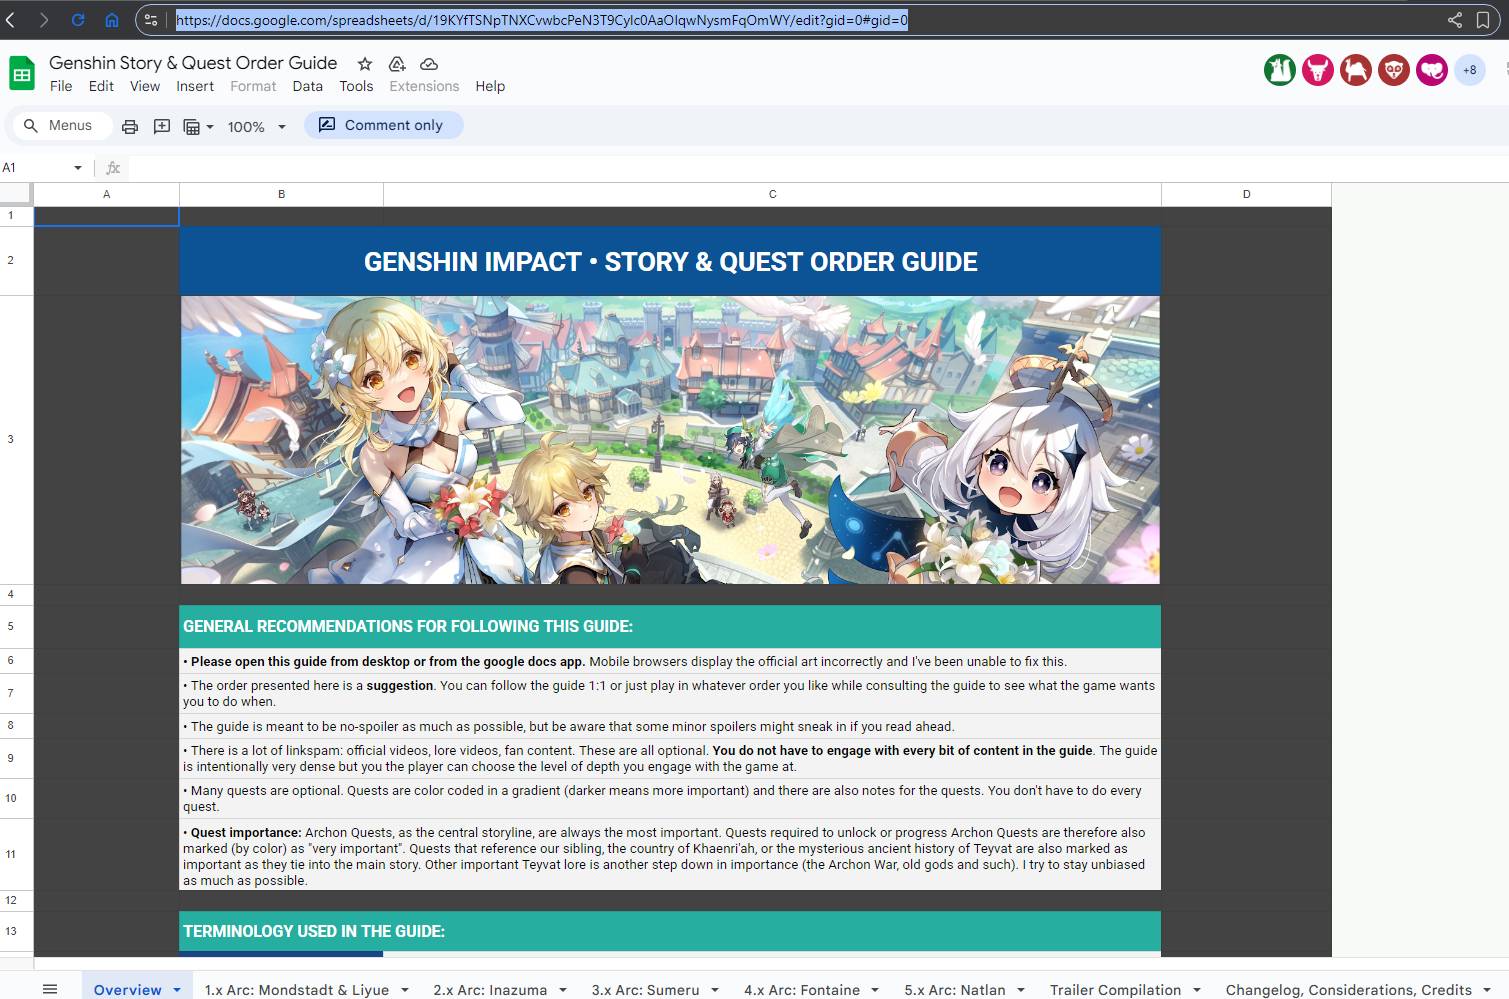Switch to the 3.x Arc: Sumeru tab
The height and width of the screenshot is (999, 1509).
pos(645,990)
